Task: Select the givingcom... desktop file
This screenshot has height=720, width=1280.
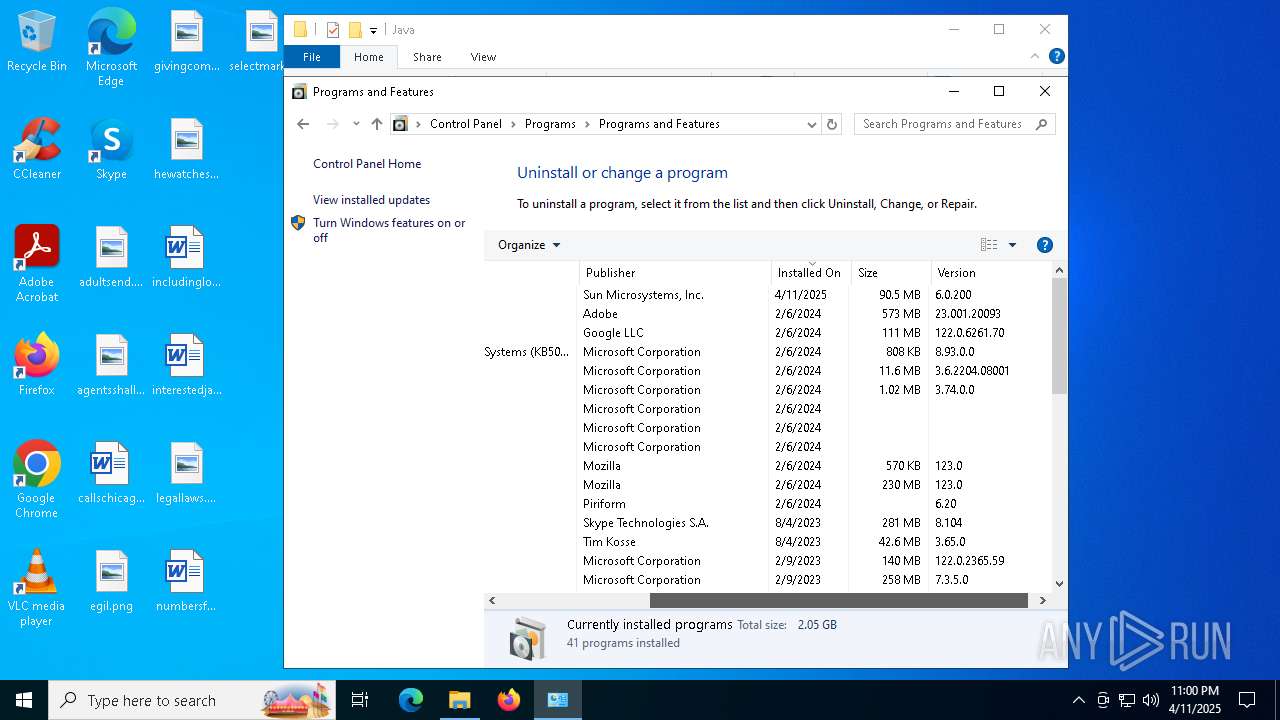Action: click(185, 42)
